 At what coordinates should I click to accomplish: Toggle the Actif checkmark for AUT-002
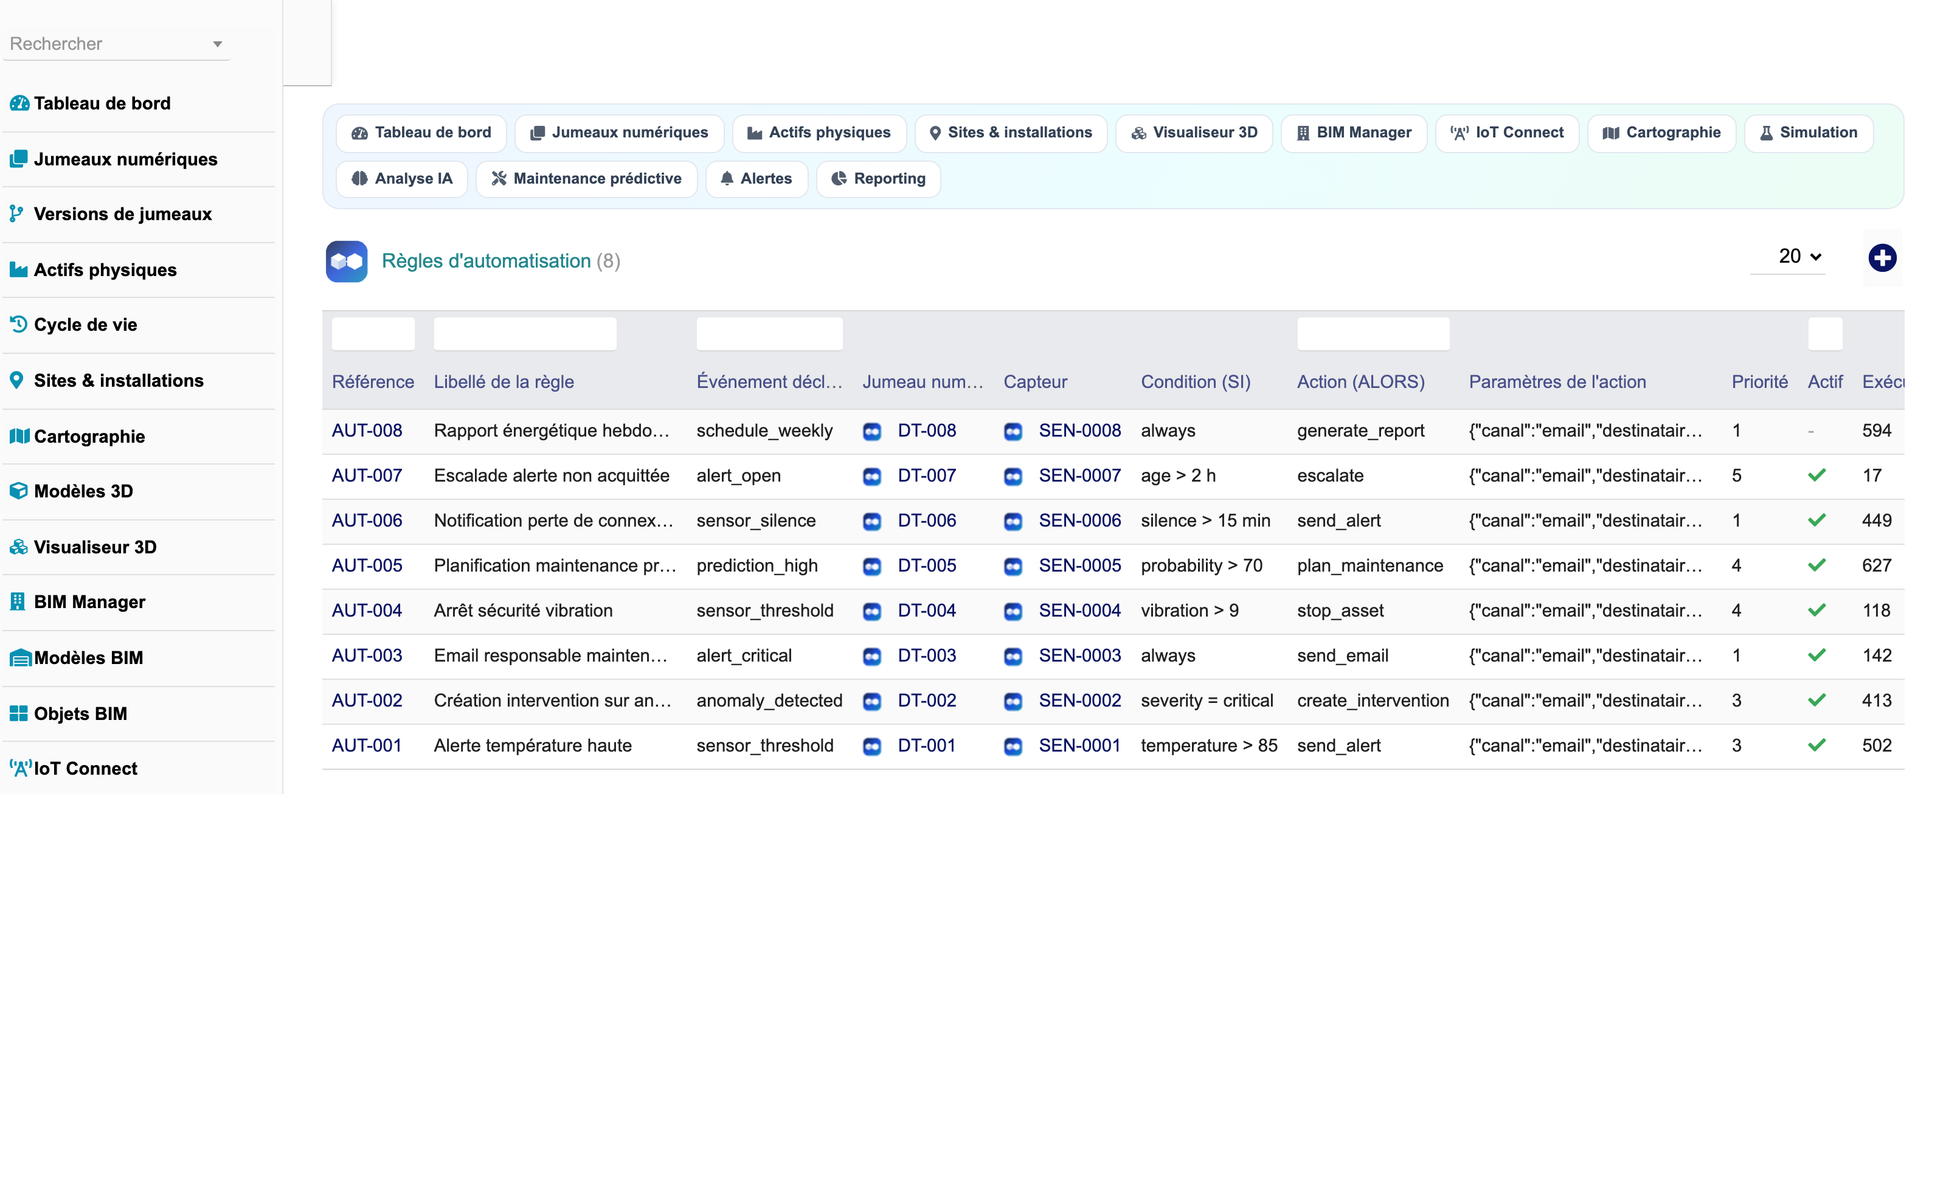[1817, 701]
